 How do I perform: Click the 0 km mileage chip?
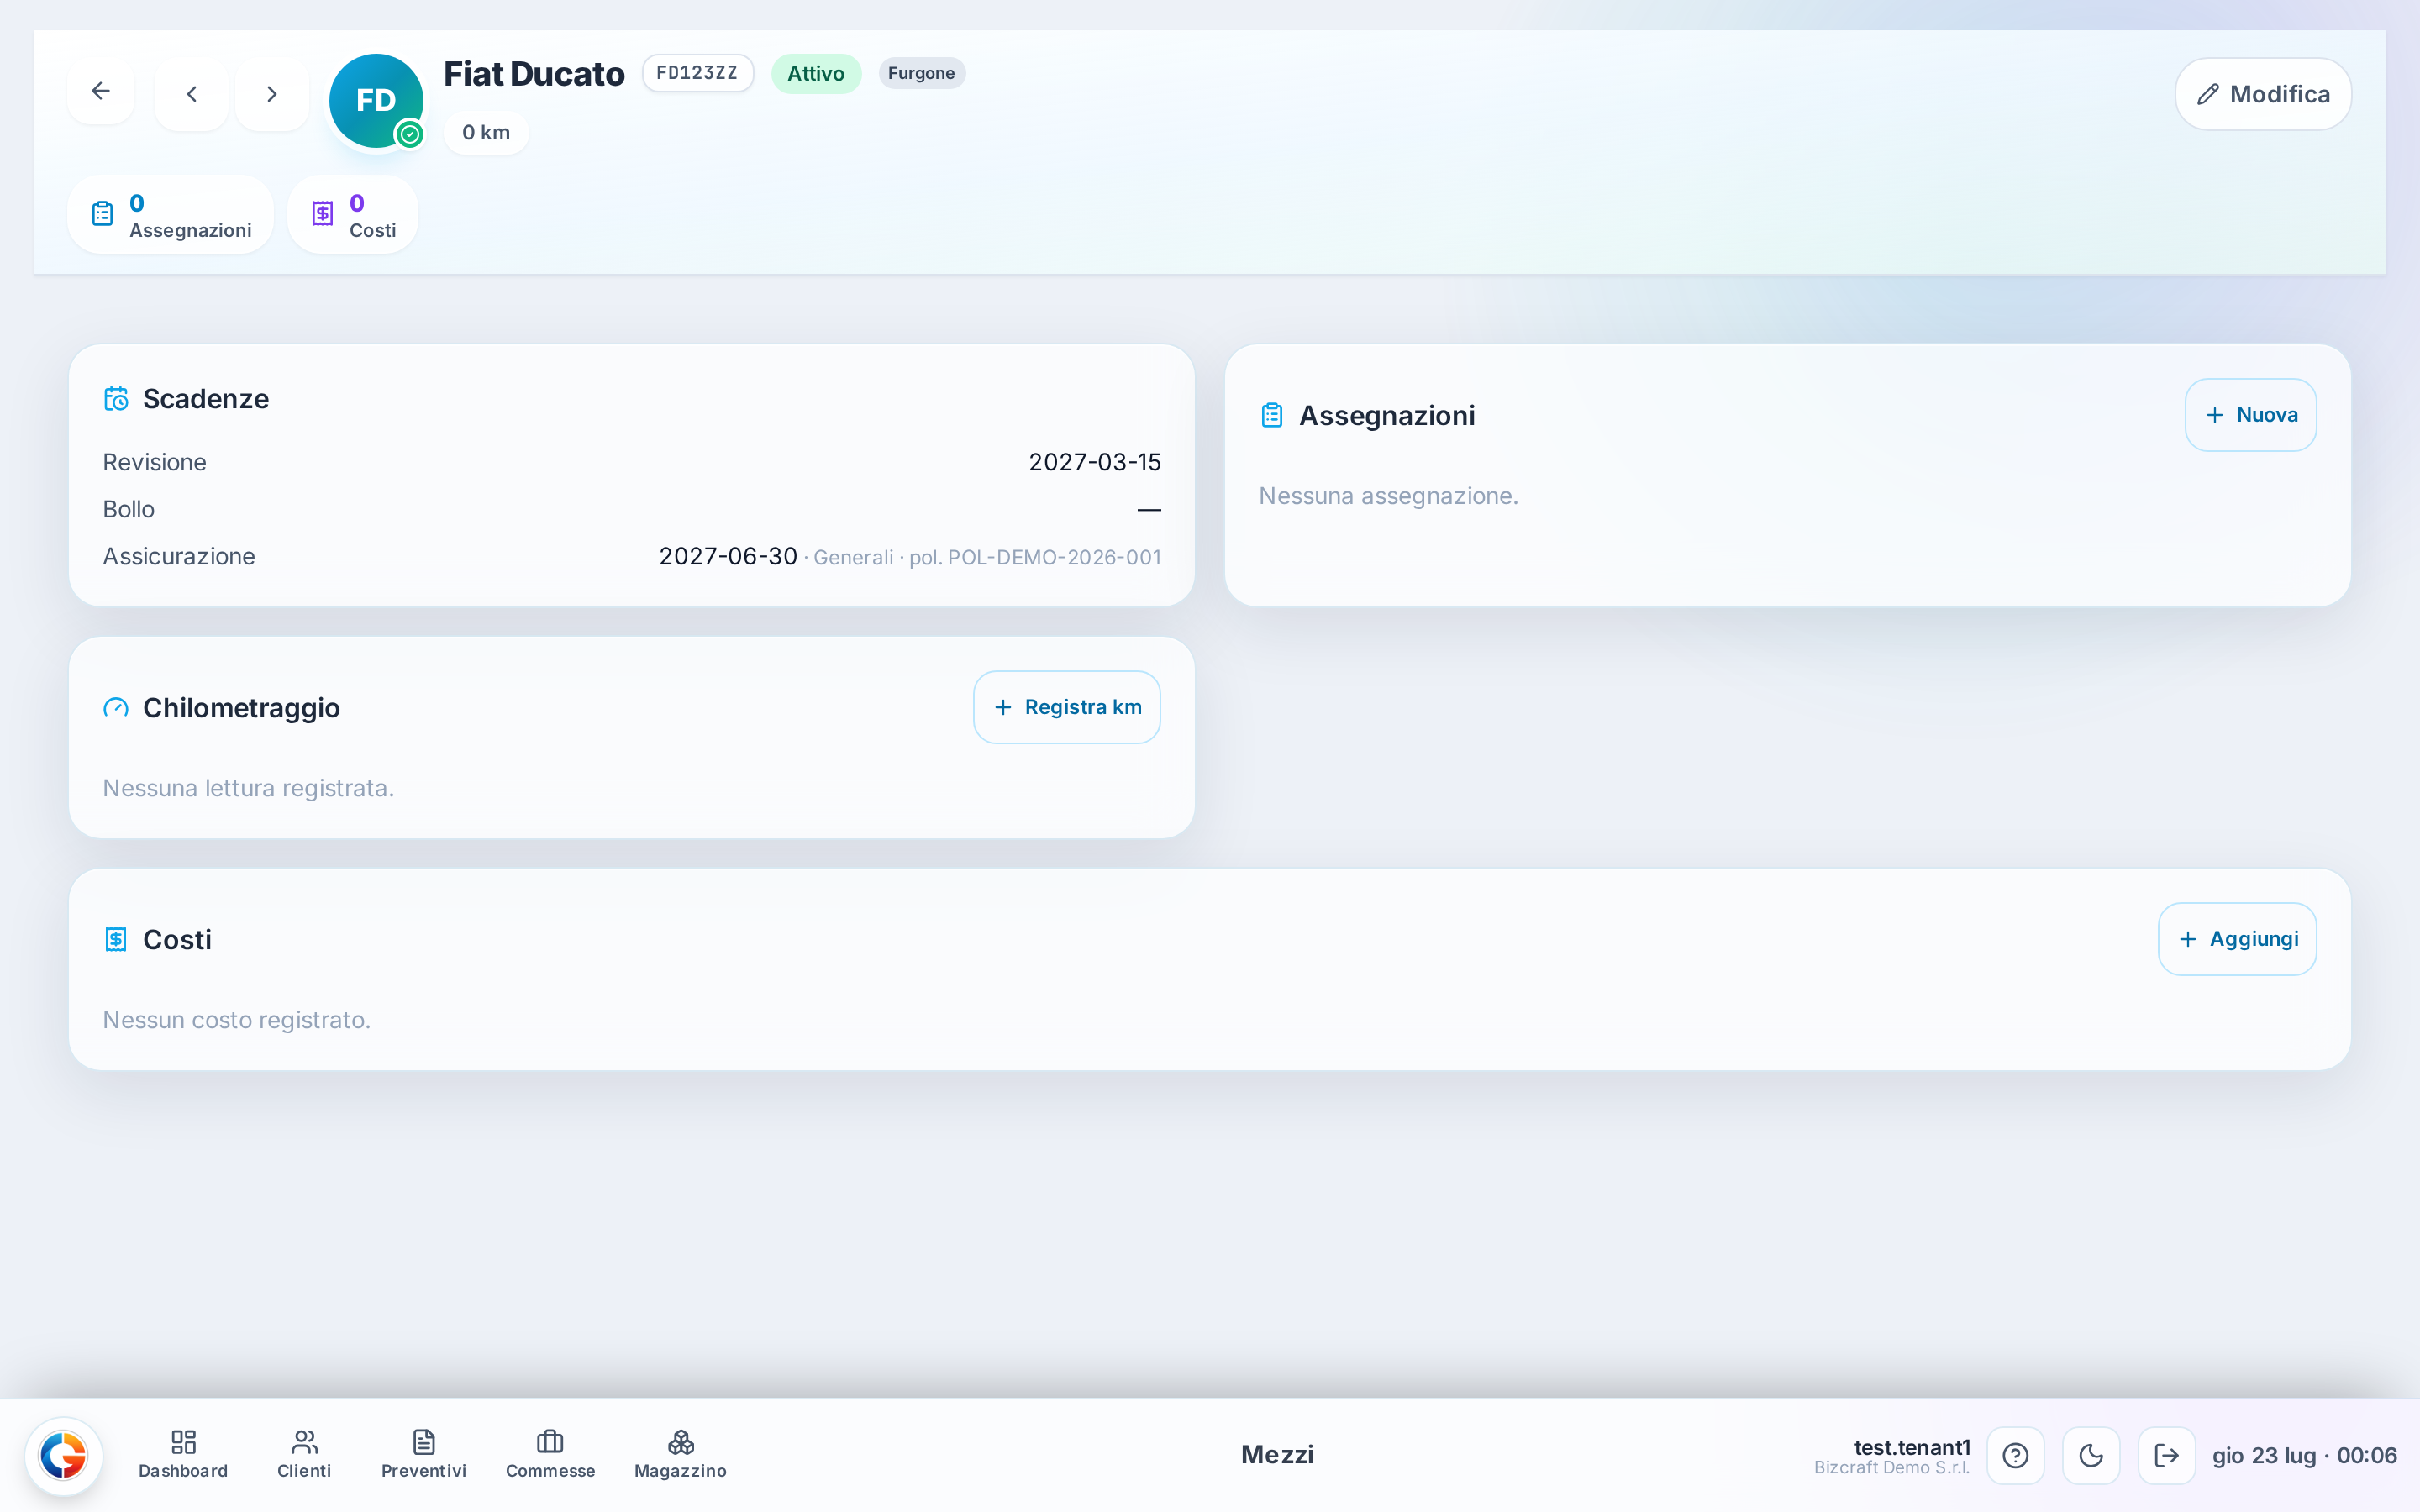(486, 133)
